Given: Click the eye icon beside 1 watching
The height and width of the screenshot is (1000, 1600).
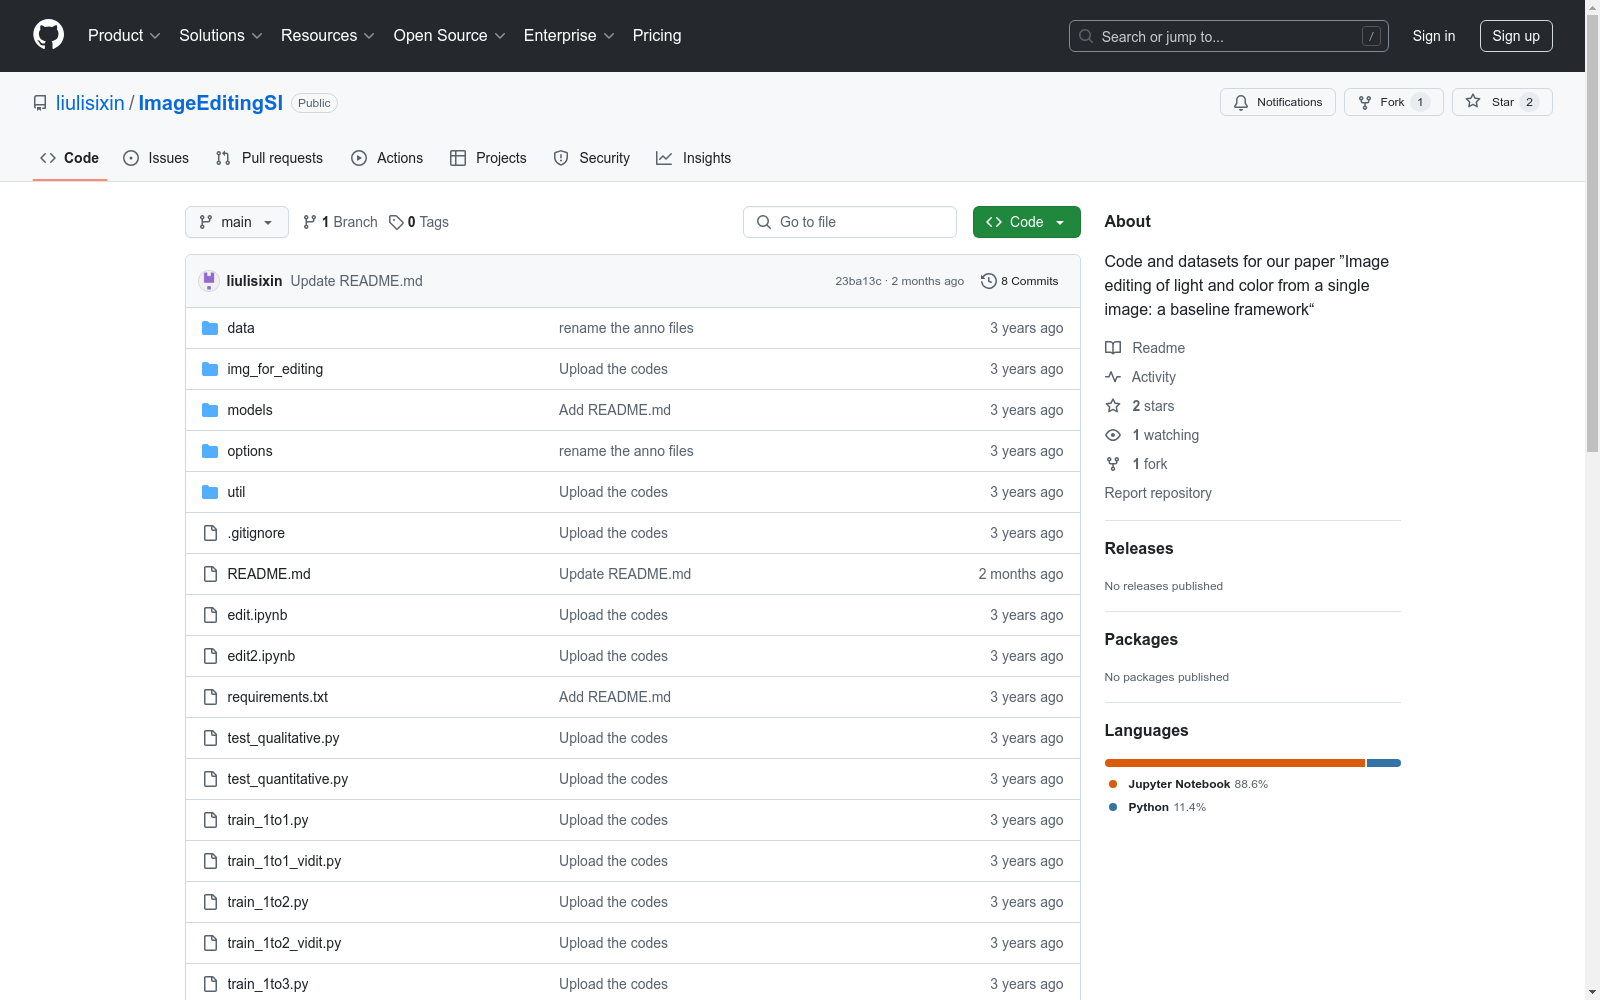Looking at the screenshot, I should (1113, 435).
